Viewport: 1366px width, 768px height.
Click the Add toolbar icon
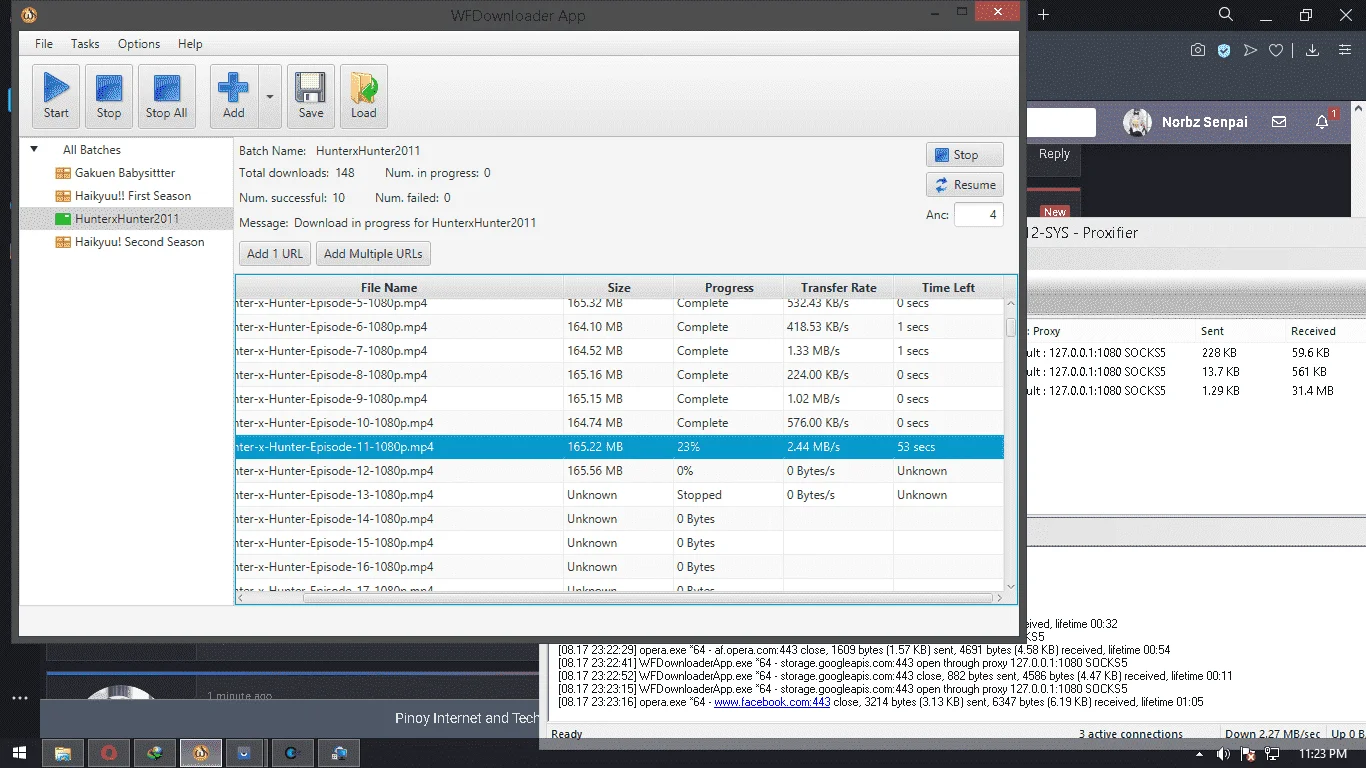tap(233, 96)
